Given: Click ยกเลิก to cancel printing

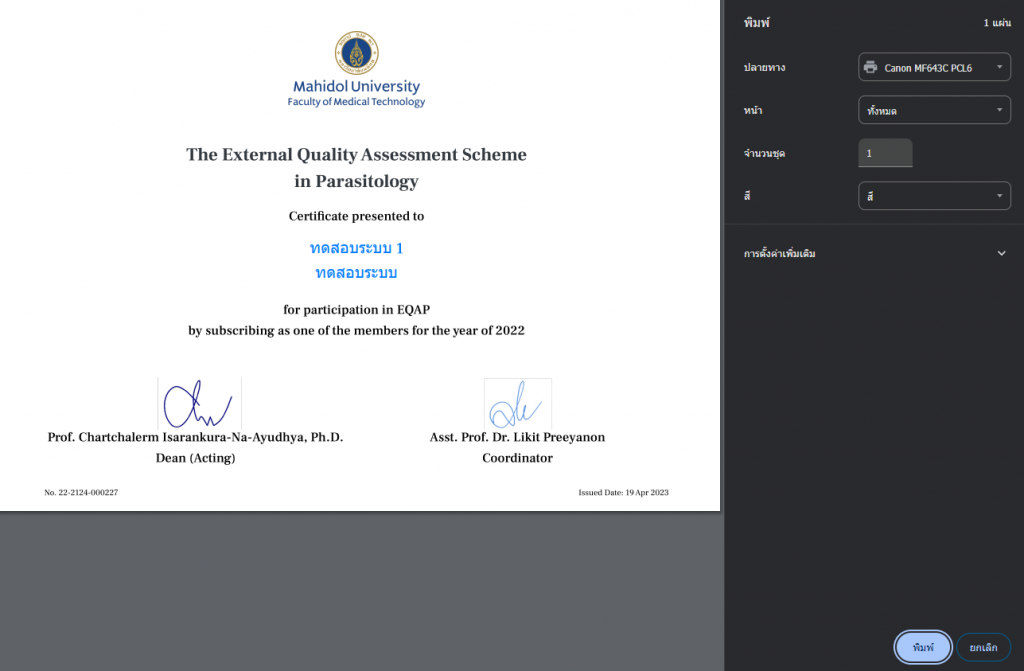Looking at the screenshot, I should 982,647.
